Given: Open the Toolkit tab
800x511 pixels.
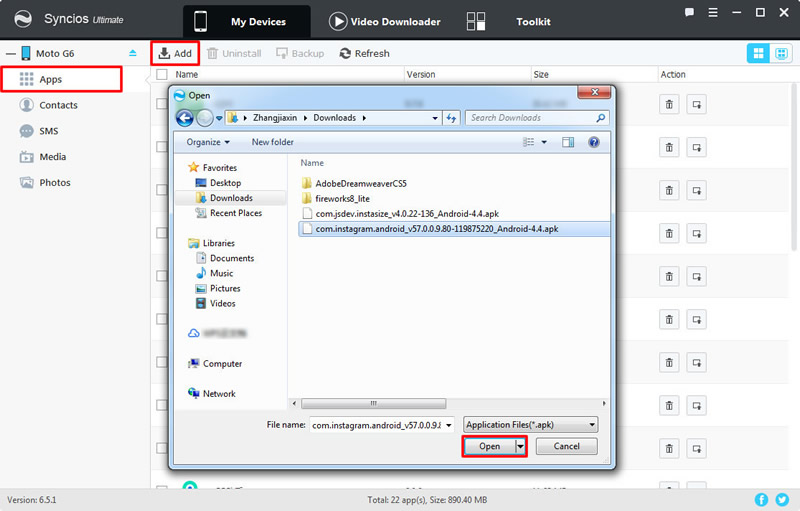Looking at the screenshot, I should [x=508, y=21].
